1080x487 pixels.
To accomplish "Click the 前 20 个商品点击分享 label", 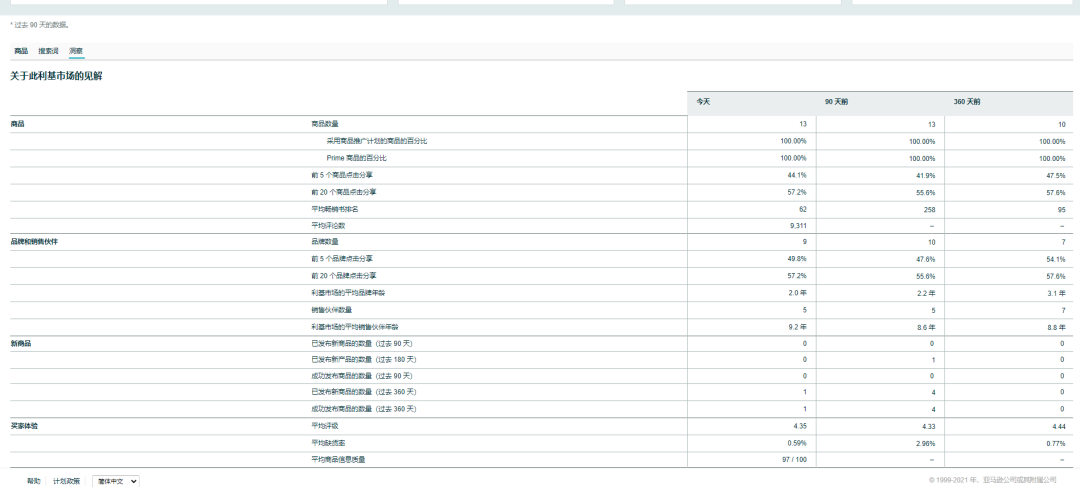I will click(344, 192).
